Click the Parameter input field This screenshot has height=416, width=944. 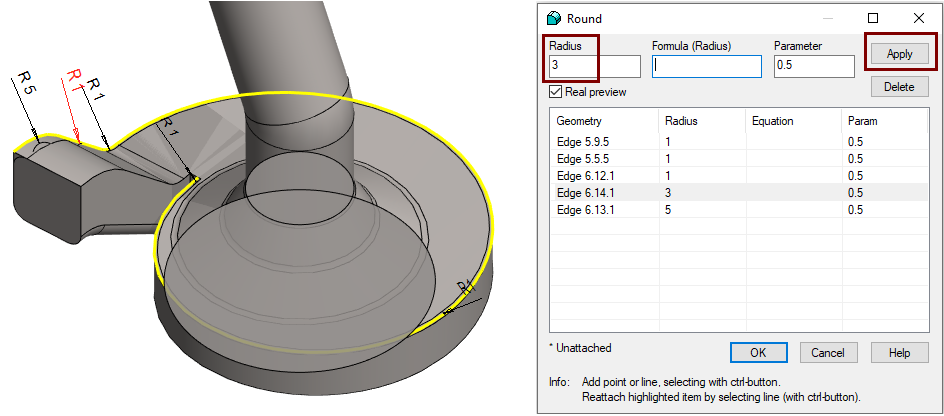[813, 66]
